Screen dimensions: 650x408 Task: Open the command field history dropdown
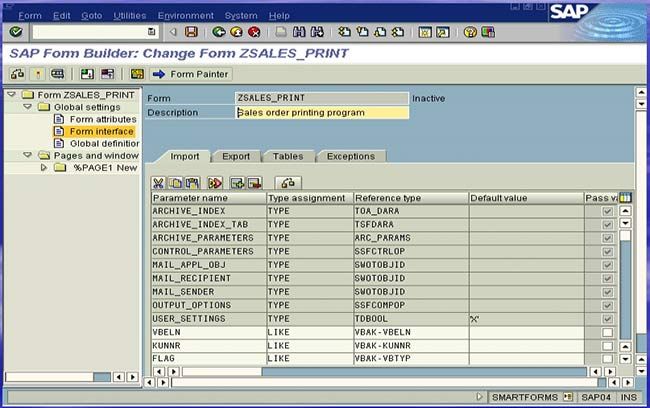152,32
